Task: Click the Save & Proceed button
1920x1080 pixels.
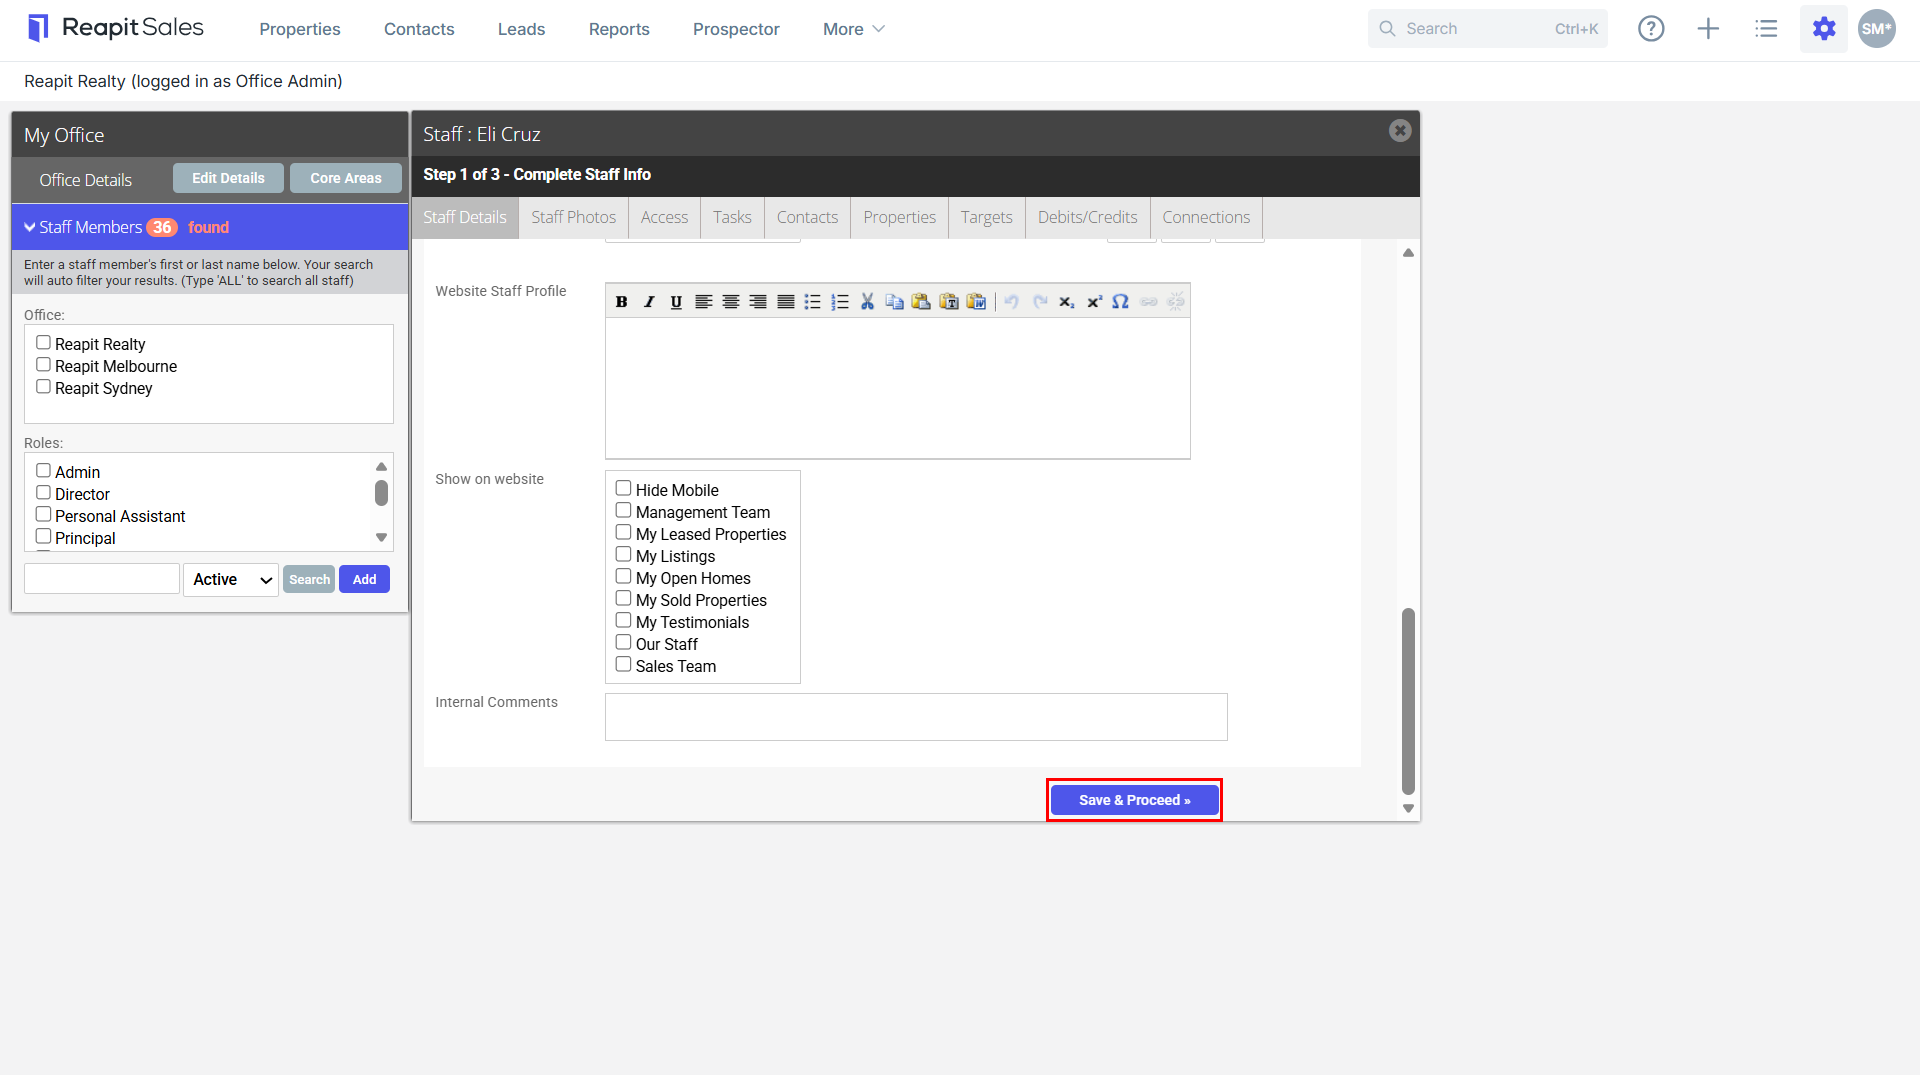Action: pyautogui.click(x=1134, y=800)
